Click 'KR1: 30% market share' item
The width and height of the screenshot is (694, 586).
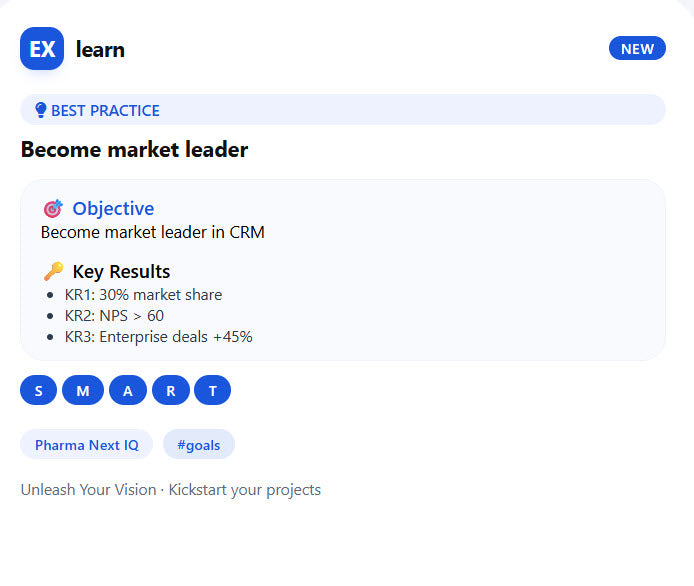[143, 295]
